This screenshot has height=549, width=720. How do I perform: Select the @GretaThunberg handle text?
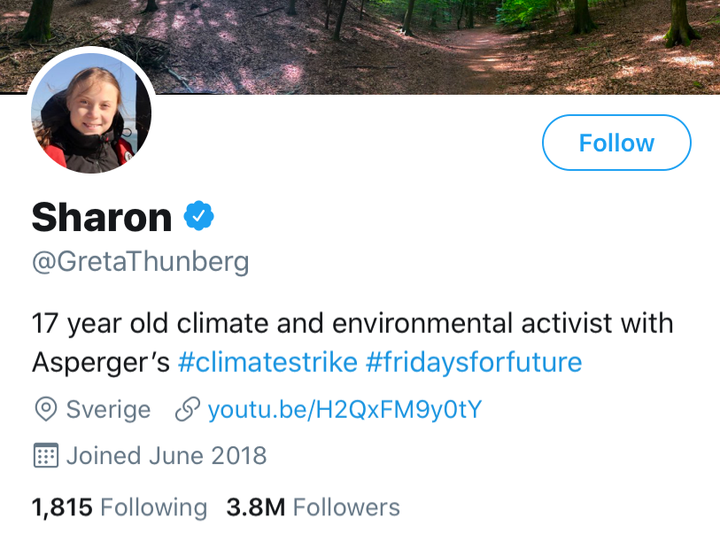[140, 263]
